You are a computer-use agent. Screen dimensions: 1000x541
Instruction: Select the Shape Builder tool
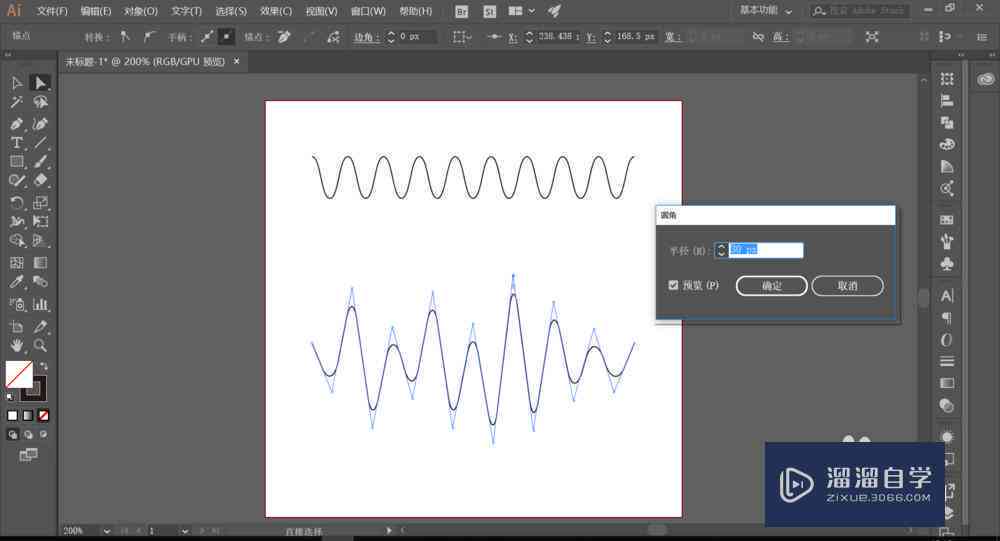pos(17,241)
